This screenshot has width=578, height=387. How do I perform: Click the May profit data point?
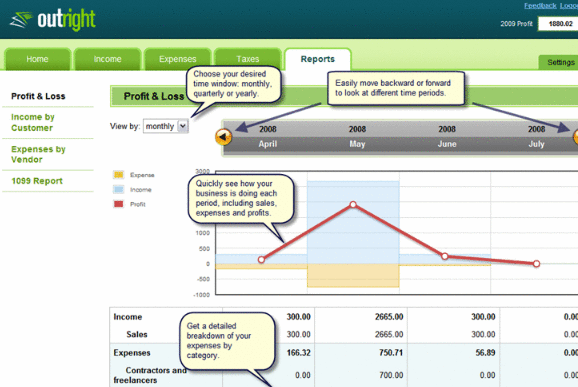tap(353, 204)
